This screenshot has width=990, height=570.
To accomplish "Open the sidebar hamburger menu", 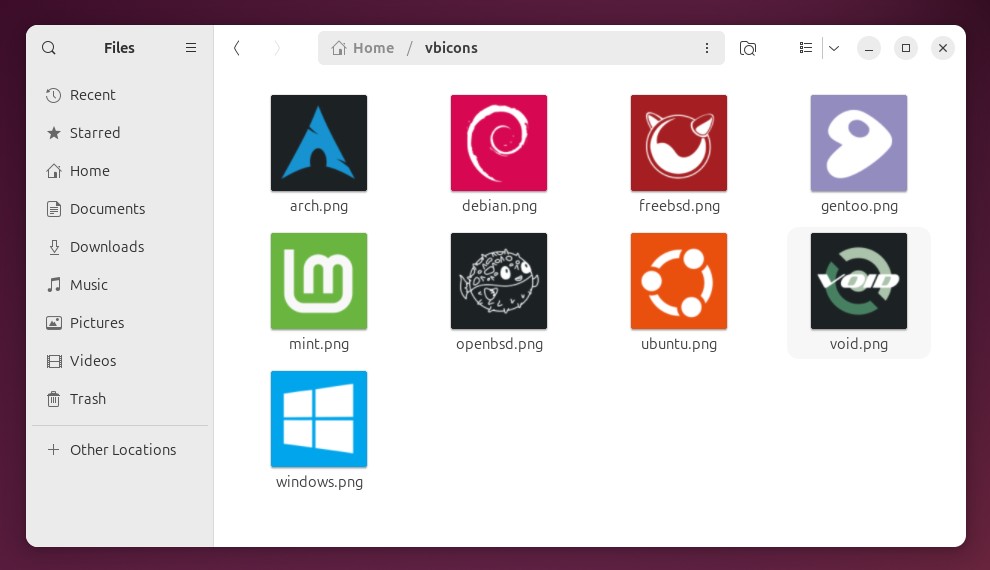I will (191, 48).
